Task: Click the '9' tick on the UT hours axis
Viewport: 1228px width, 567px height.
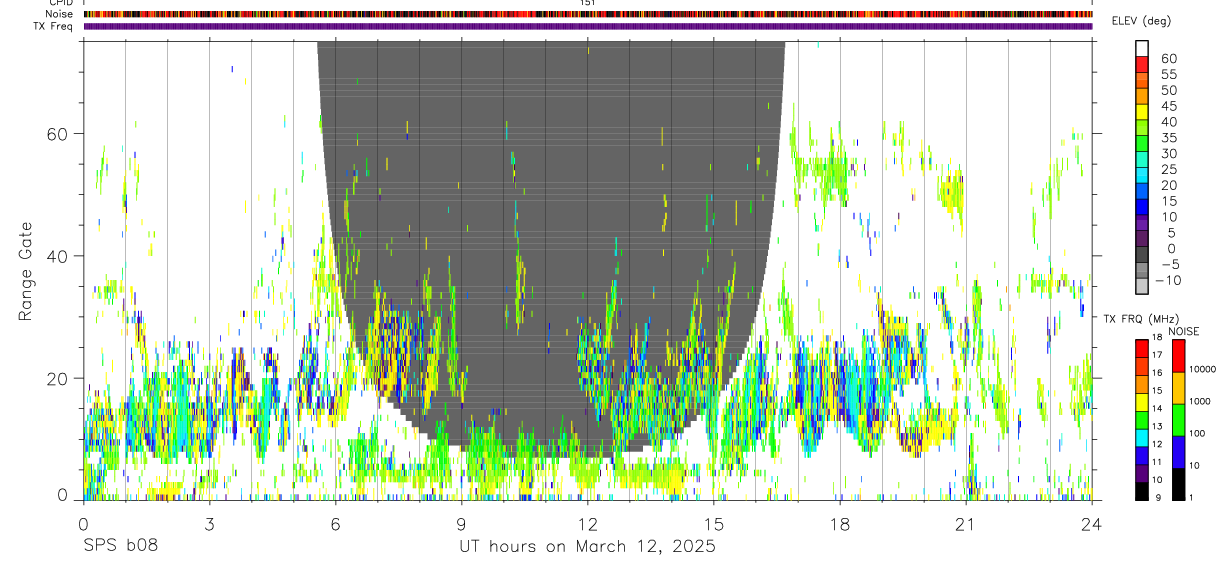Action: pyautogui.click(x=461, y=524)
